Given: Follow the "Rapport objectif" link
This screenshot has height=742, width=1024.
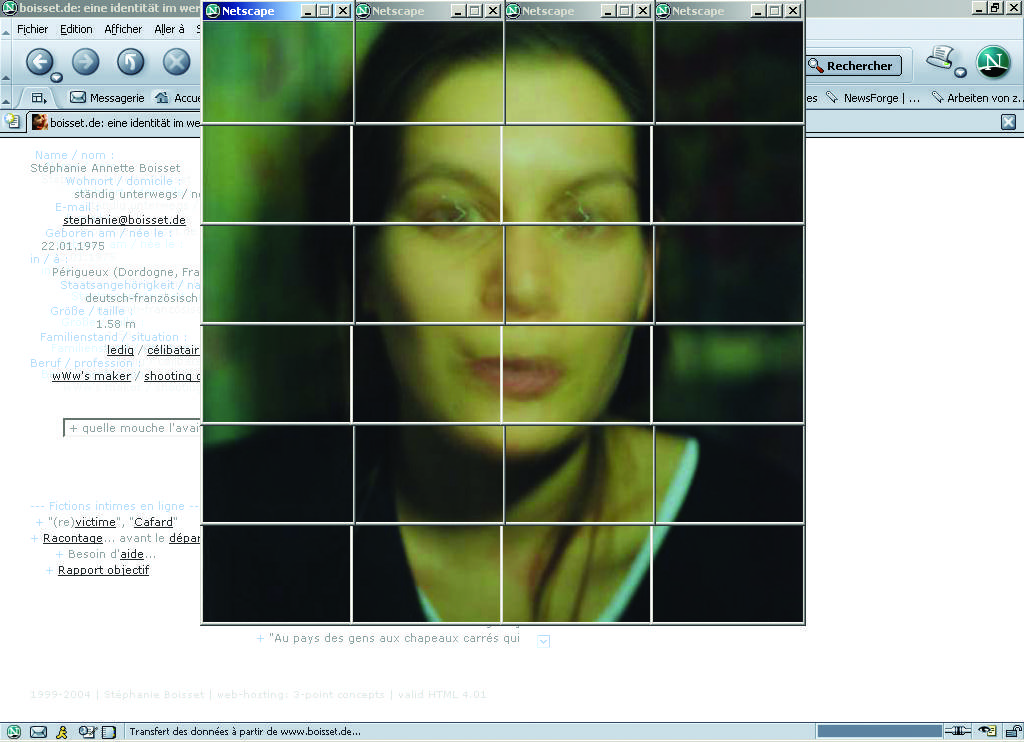Looking at the screenshot, I should click(x=103, y=570).
